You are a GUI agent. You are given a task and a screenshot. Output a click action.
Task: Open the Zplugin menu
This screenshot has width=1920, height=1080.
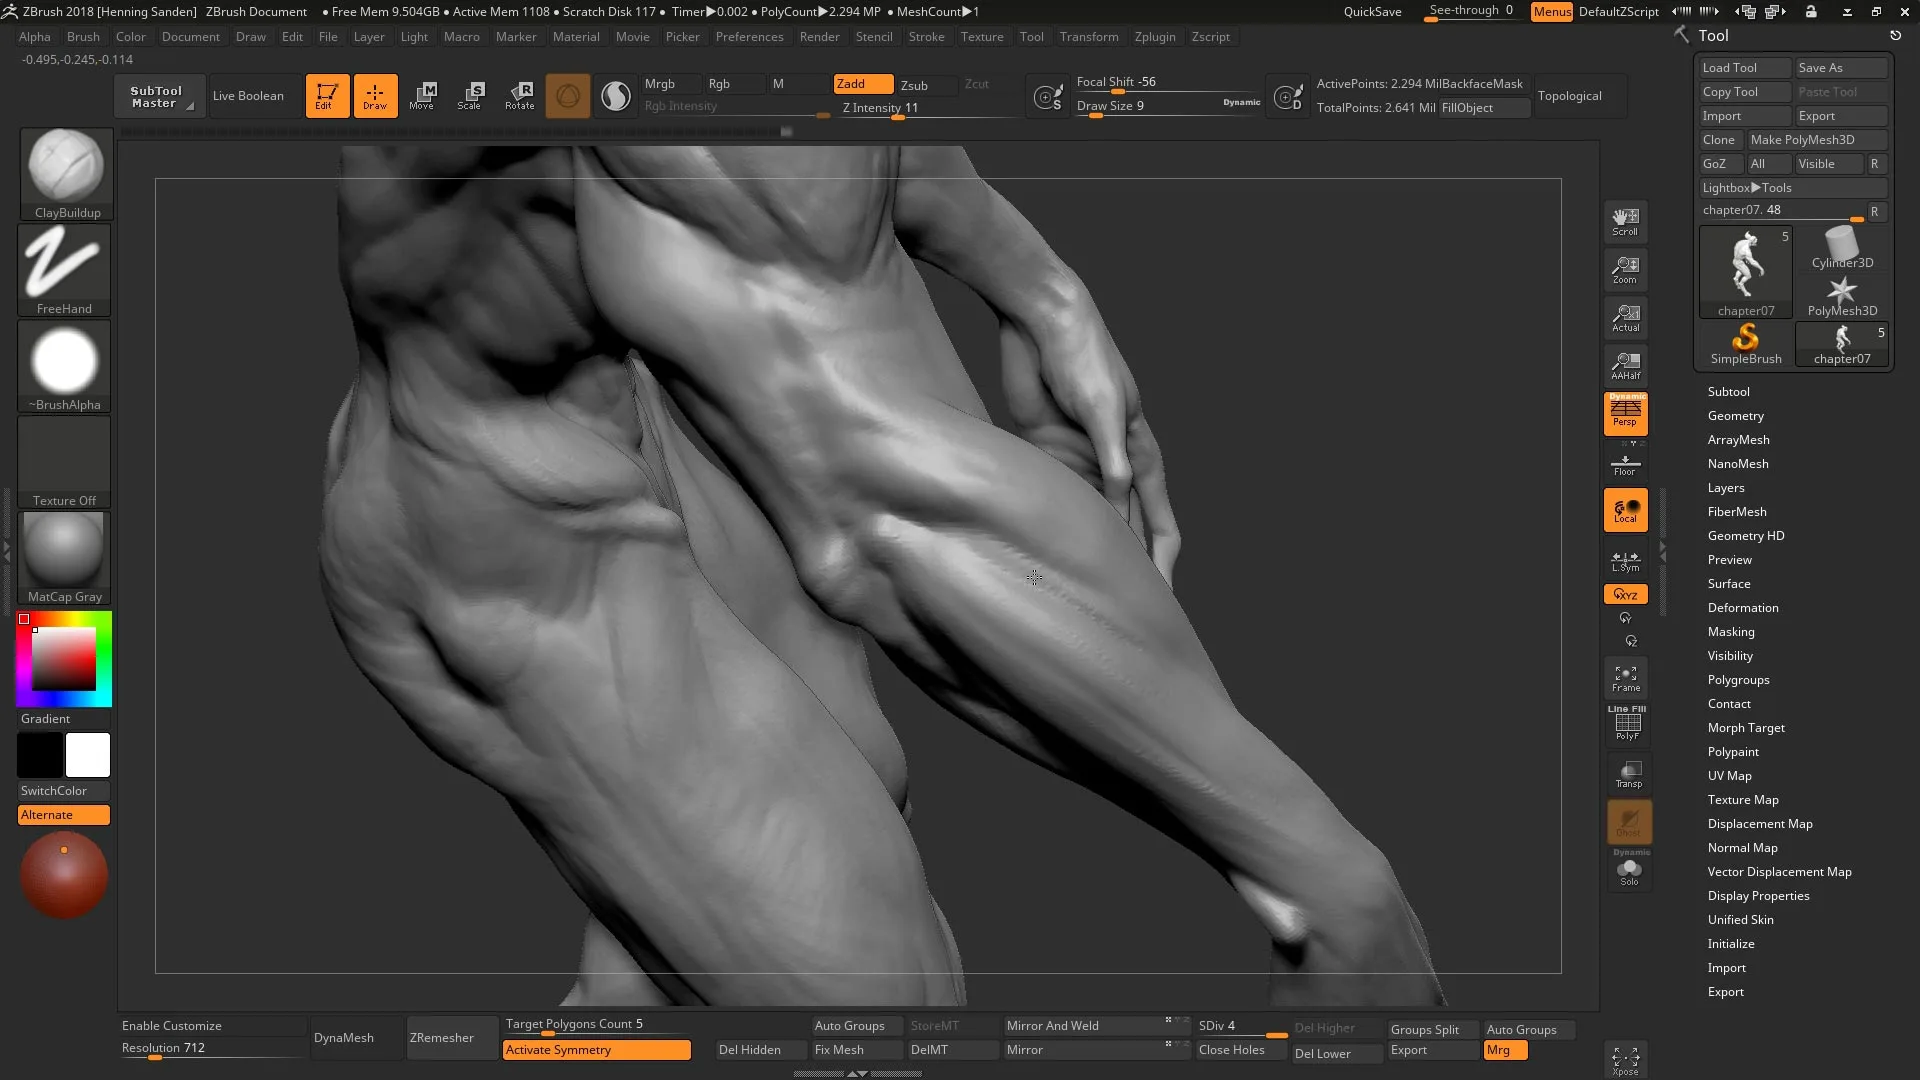coord(1154,37)
